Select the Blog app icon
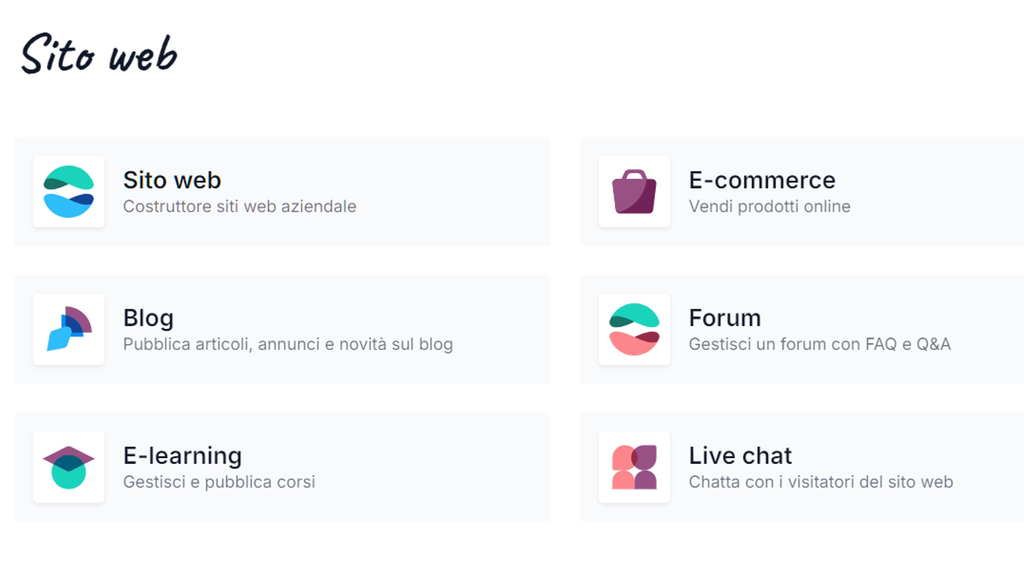 (x=69, y=329)
